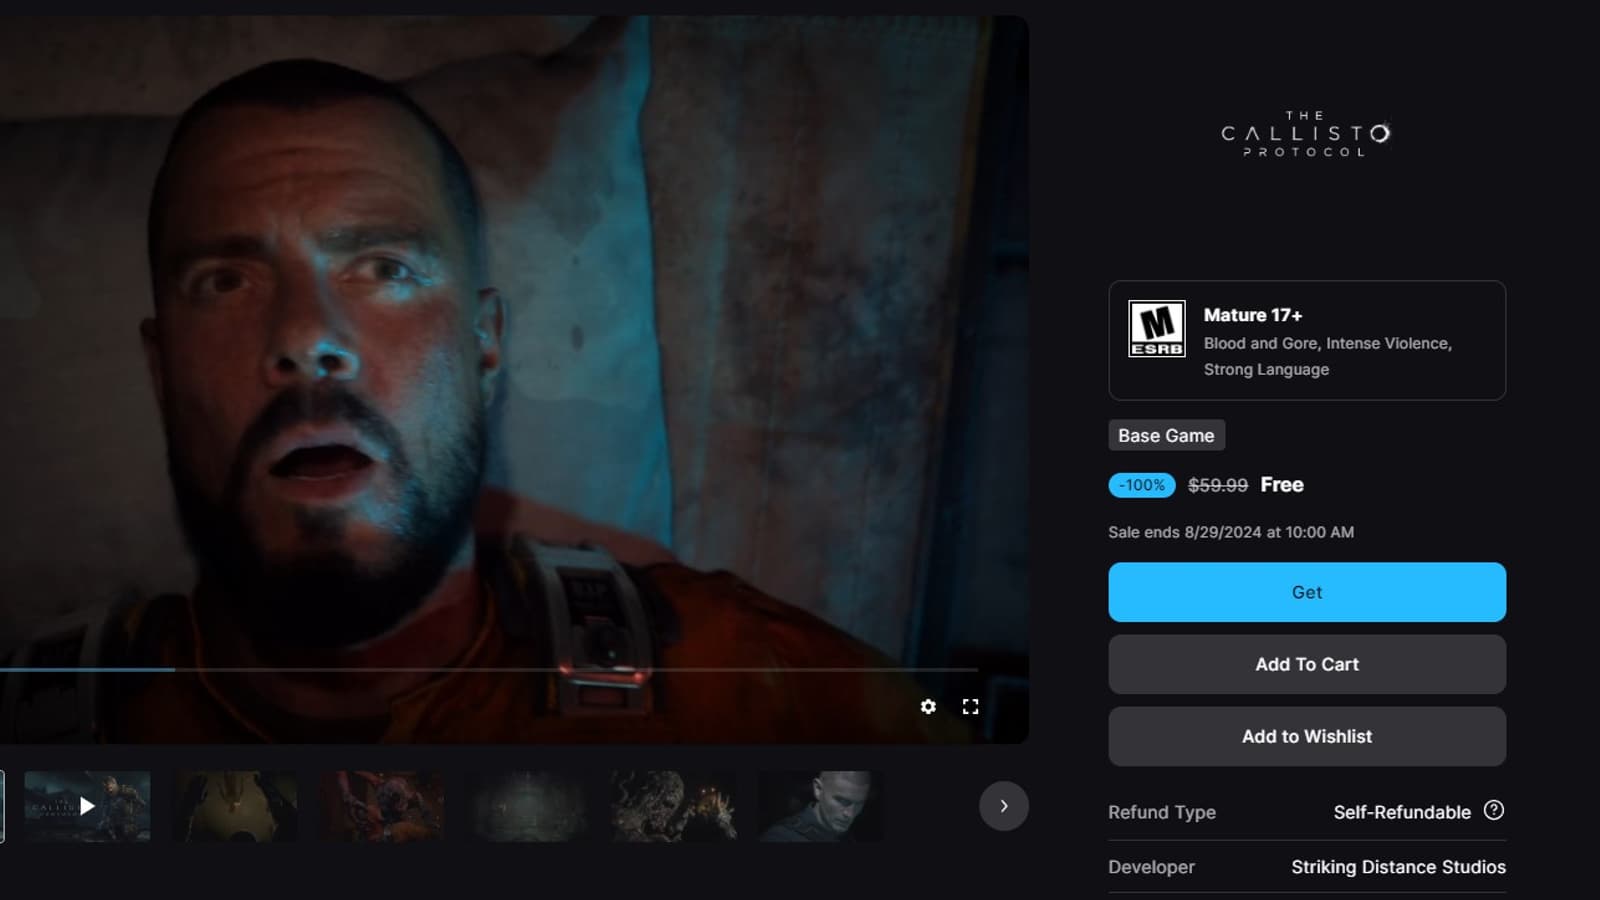
Task: Open video settings gear icon
Action: pyautogui.click(x=928, y=707)
